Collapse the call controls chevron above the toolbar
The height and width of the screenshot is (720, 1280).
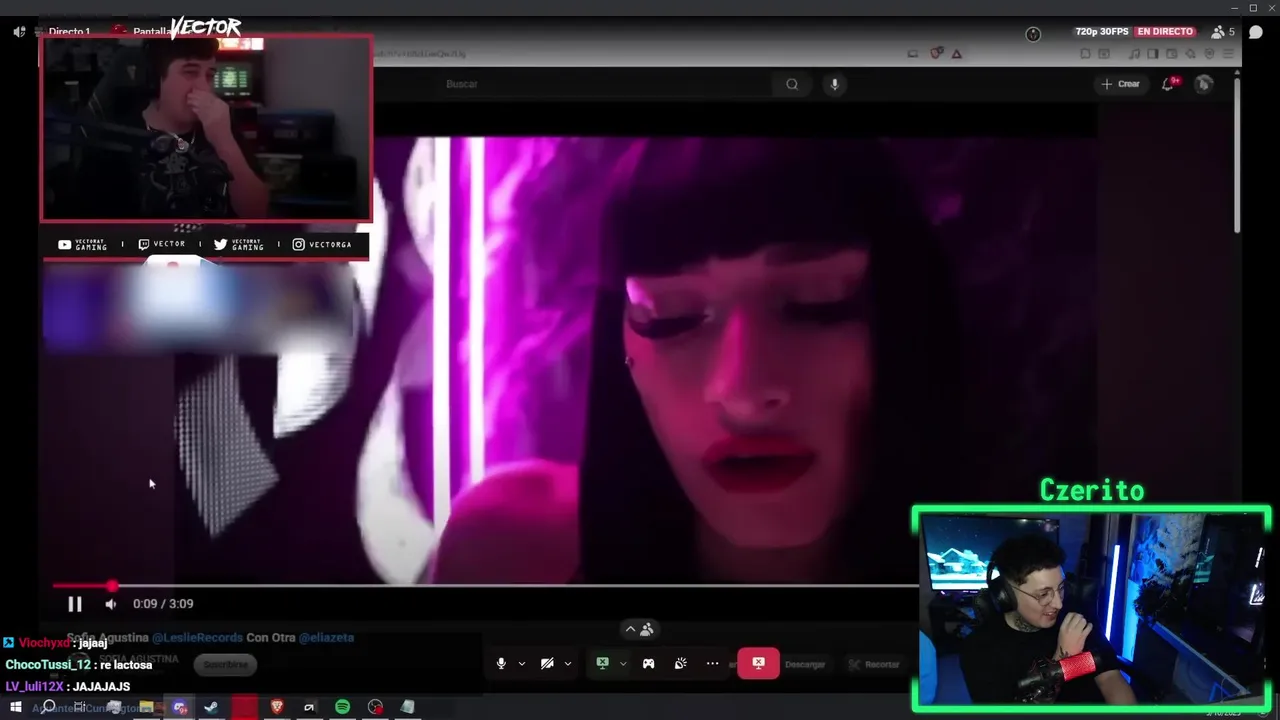coord(630,629)
